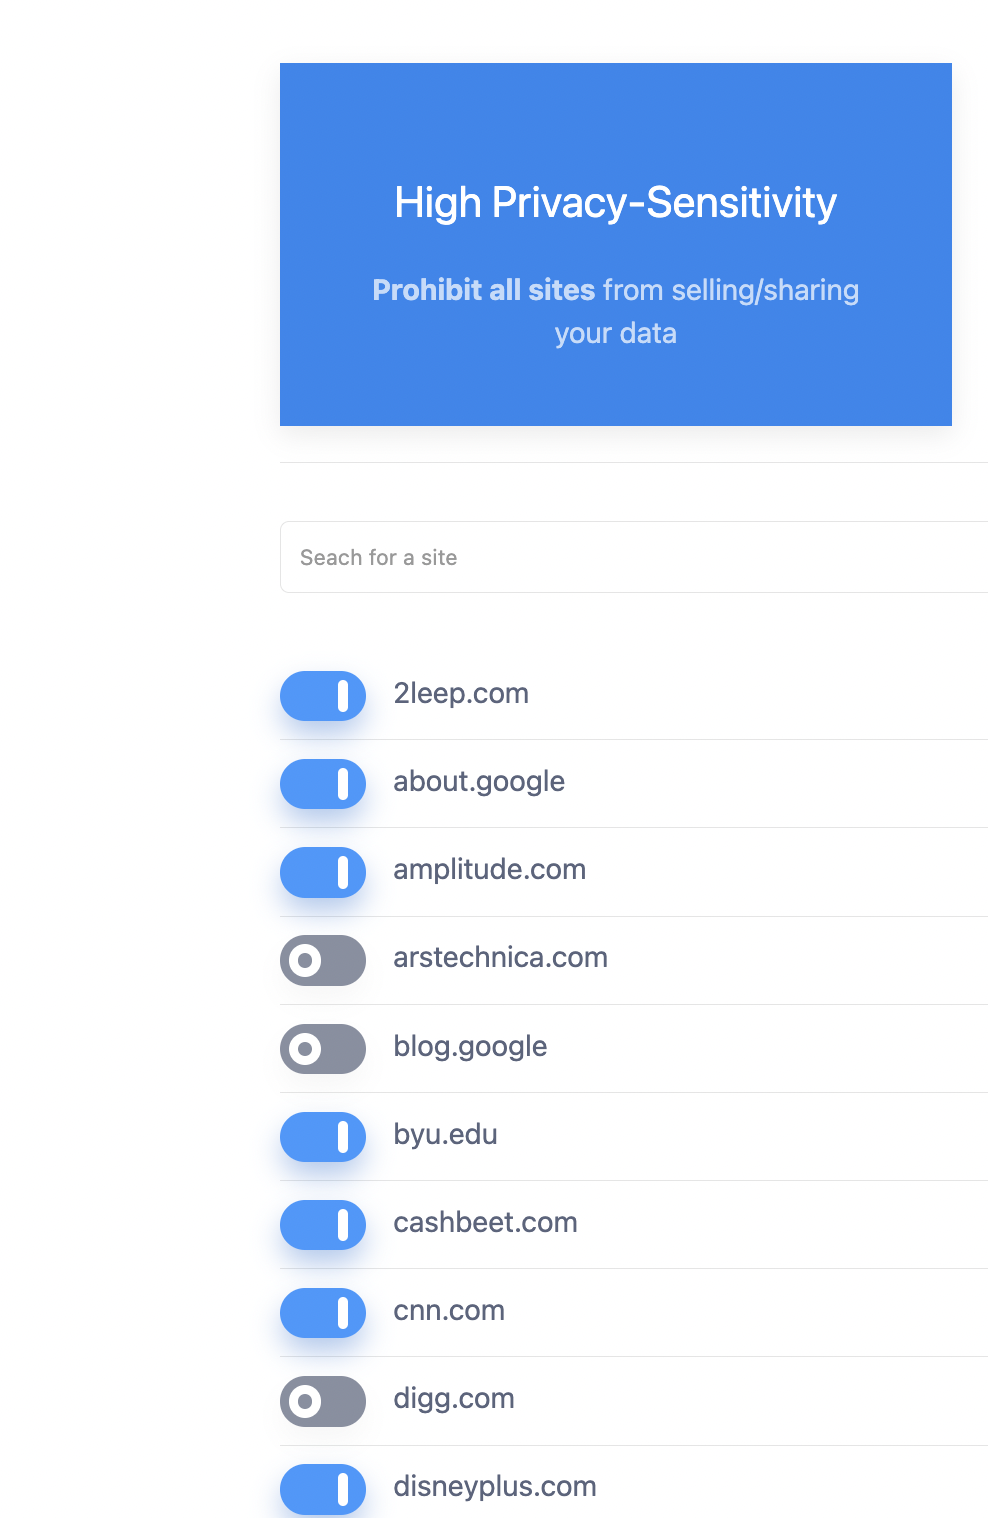This screenshot has width=988, height=1518.
Task: Switch off the amplitude.com toggle
Action: point(322,872)
